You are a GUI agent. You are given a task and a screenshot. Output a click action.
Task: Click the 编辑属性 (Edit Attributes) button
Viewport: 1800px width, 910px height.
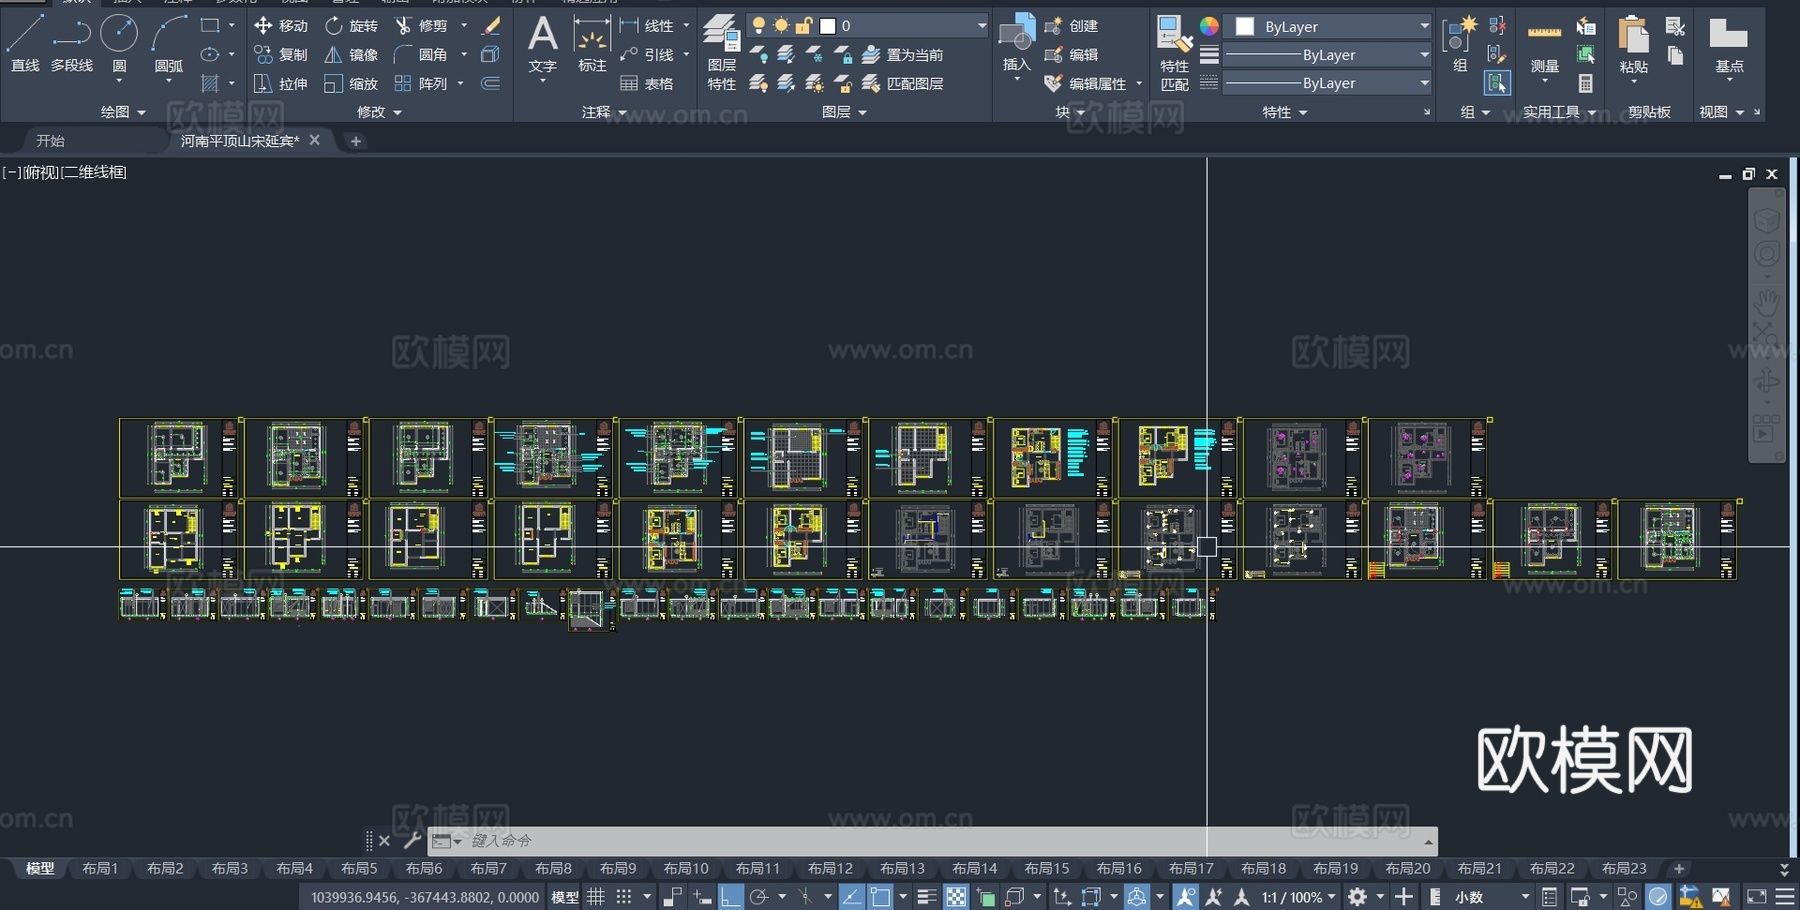(1085, 83)
